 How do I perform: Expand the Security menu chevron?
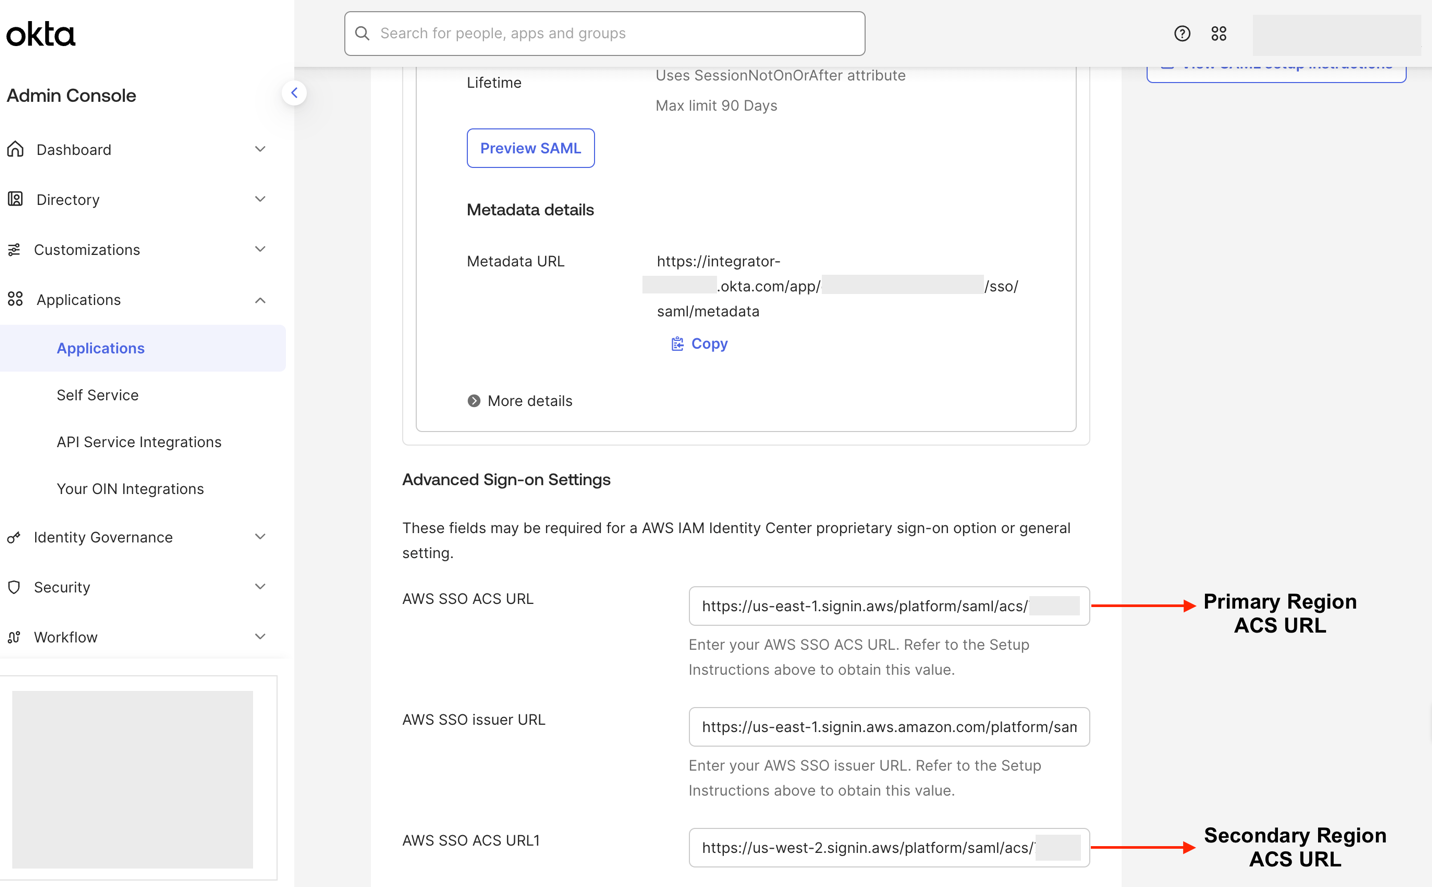260,587
